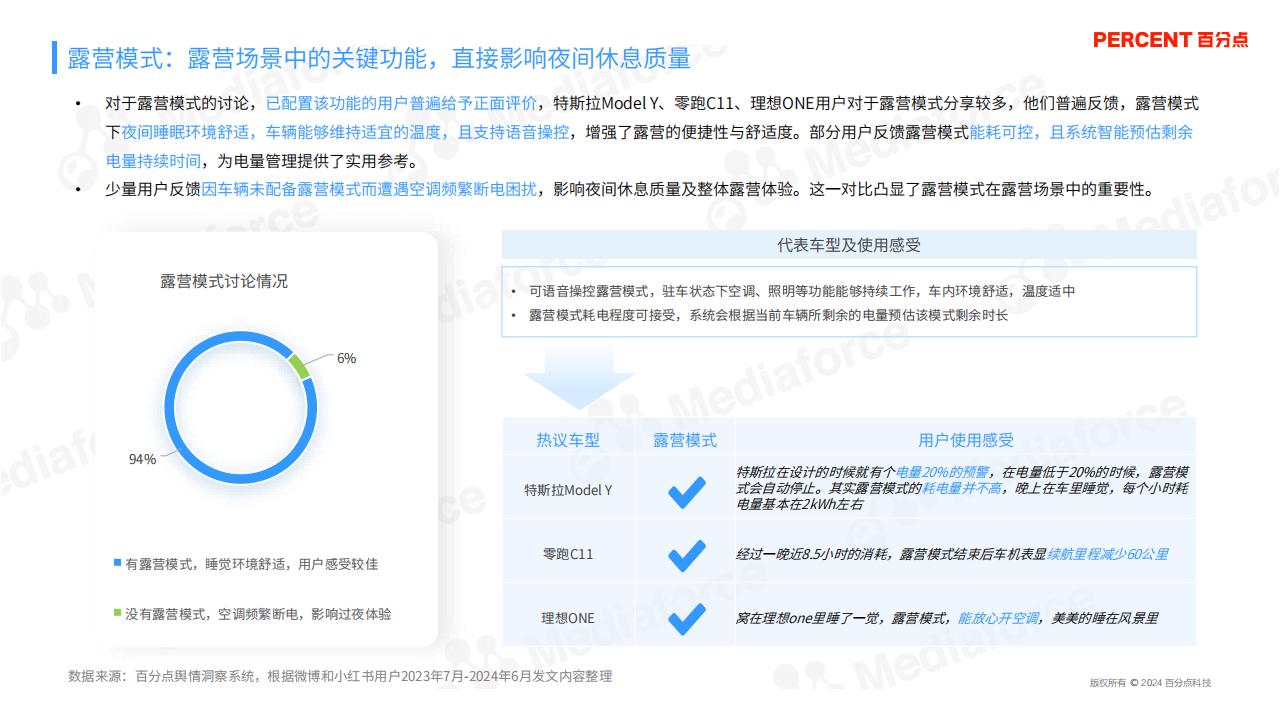Click the highlighted text 电量20%的预警

[x=942, y=472]
